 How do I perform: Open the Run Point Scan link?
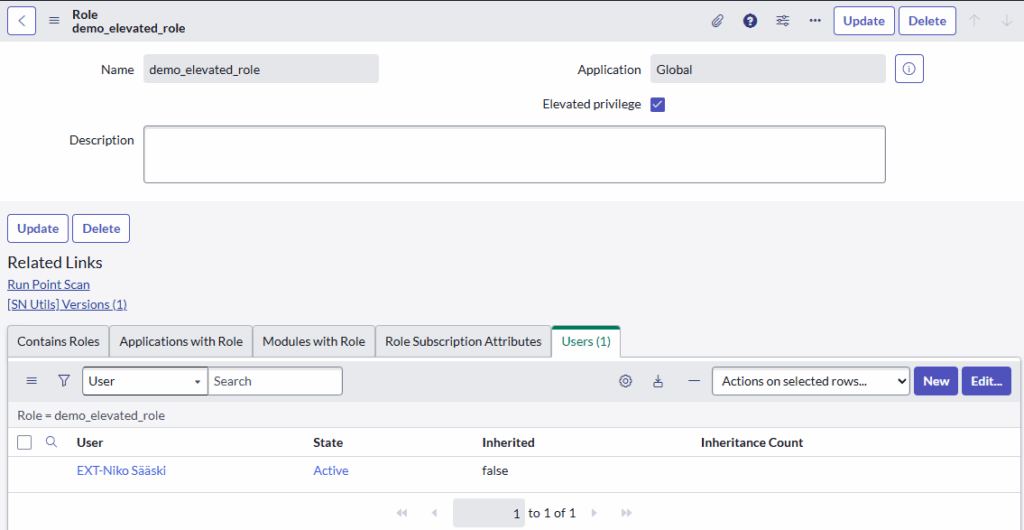pos(48,285)
